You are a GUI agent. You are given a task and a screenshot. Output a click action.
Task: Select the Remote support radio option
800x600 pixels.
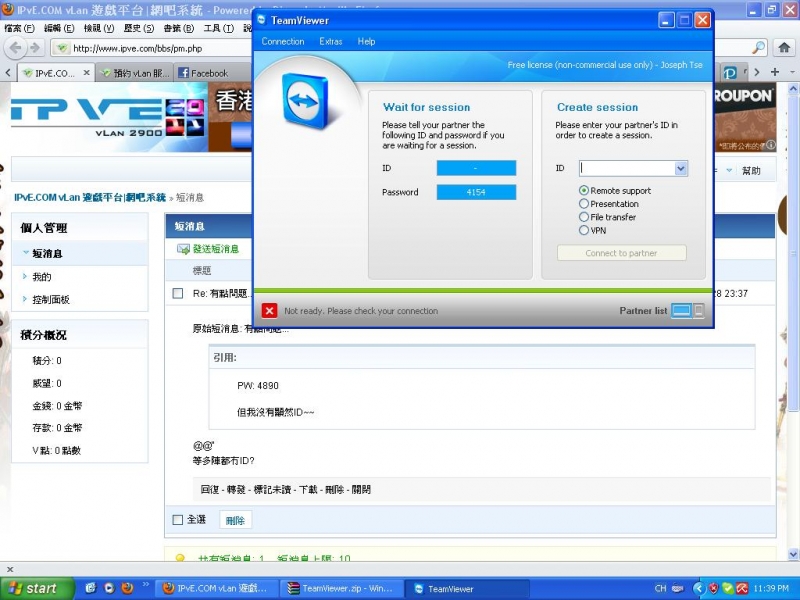[x=584, y=190]
